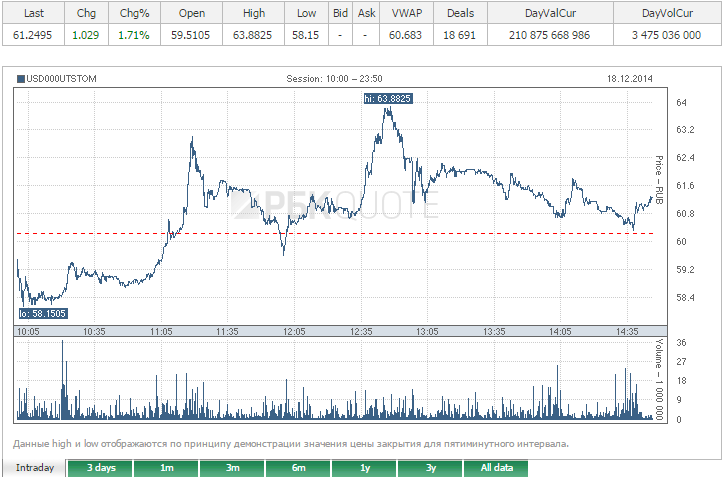
Task: Select the 3 days period tab
Action: (x=100, y=468)
